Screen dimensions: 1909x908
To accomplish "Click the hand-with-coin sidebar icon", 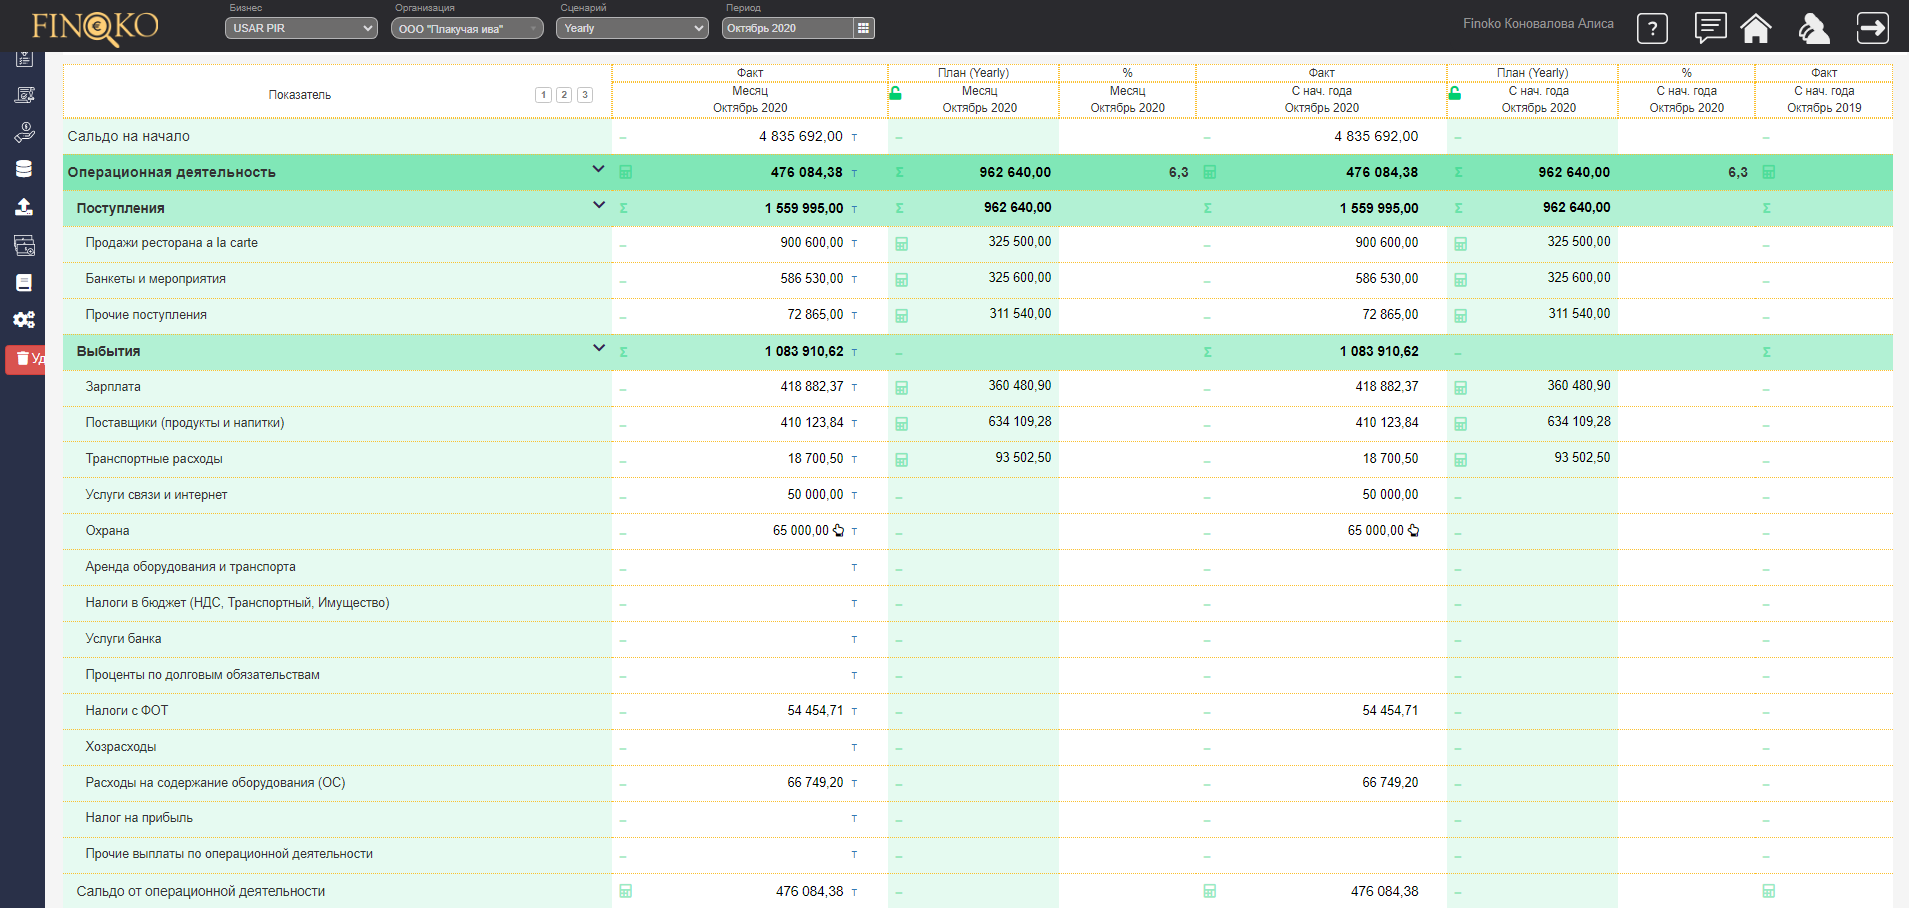I will point(24,132).
